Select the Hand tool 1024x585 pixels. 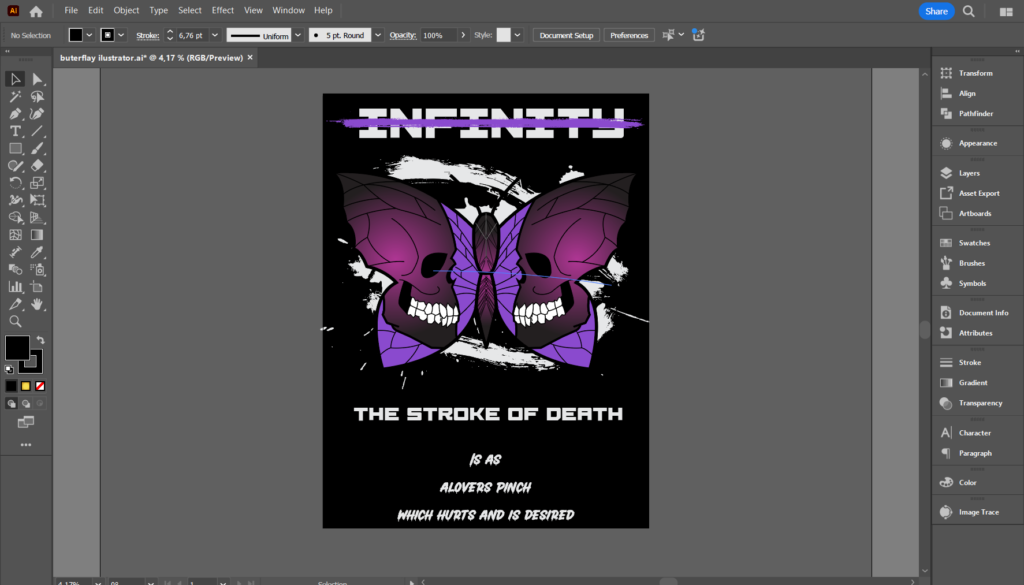[37, 303]
